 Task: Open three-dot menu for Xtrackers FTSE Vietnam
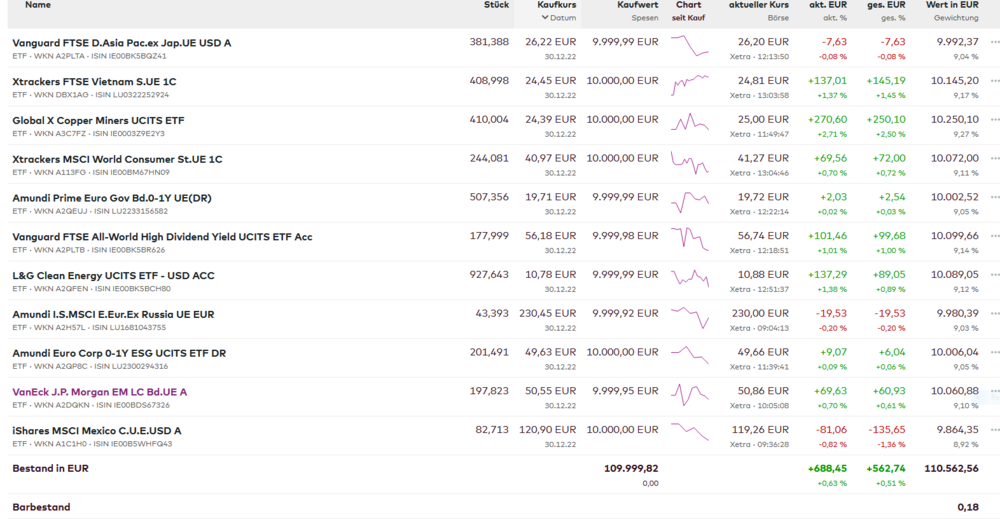click(x=994, y=81)
